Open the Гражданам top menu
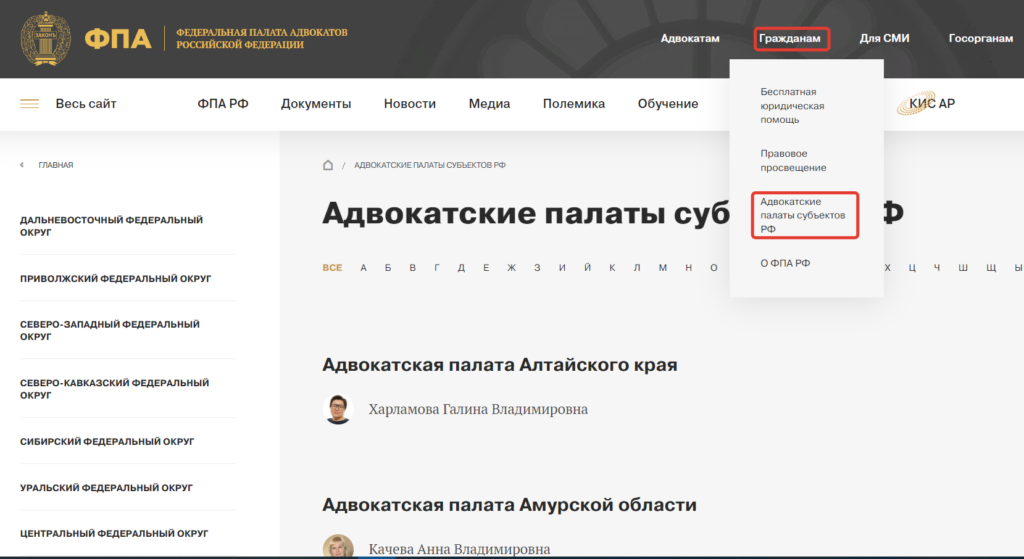This screenshot has width=1024, height=559. point(790,39)
